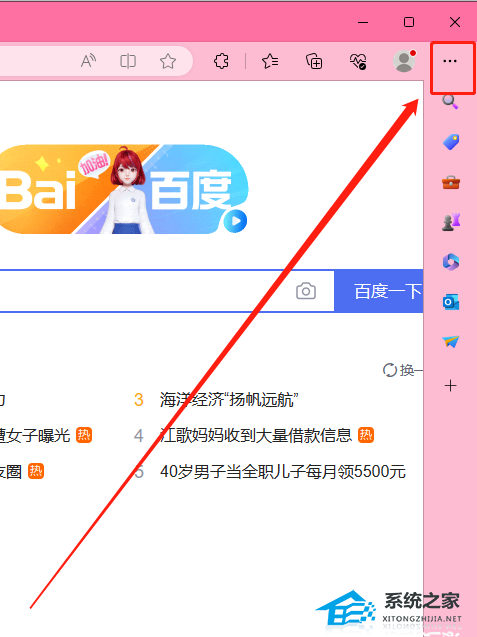Click the camera image search icon
Viewport: 477px width, 637px height.
point(306,291)
